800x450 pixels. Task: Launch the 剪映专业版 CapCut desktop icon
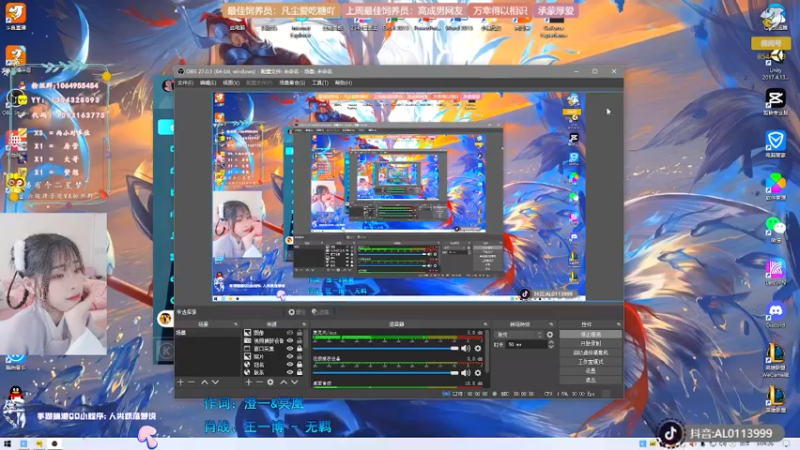(776, 101)
